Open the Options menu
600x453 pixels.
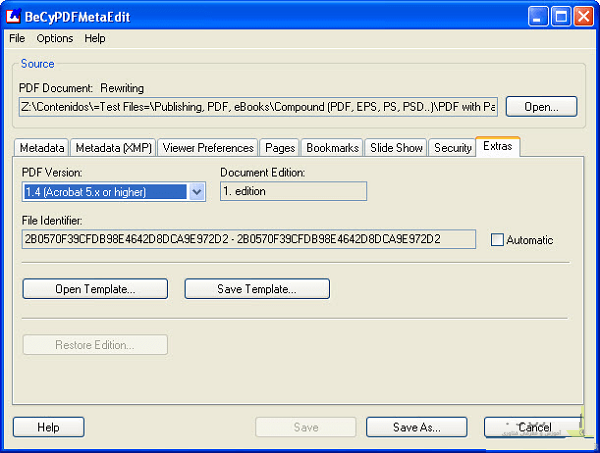click(55, 38)
